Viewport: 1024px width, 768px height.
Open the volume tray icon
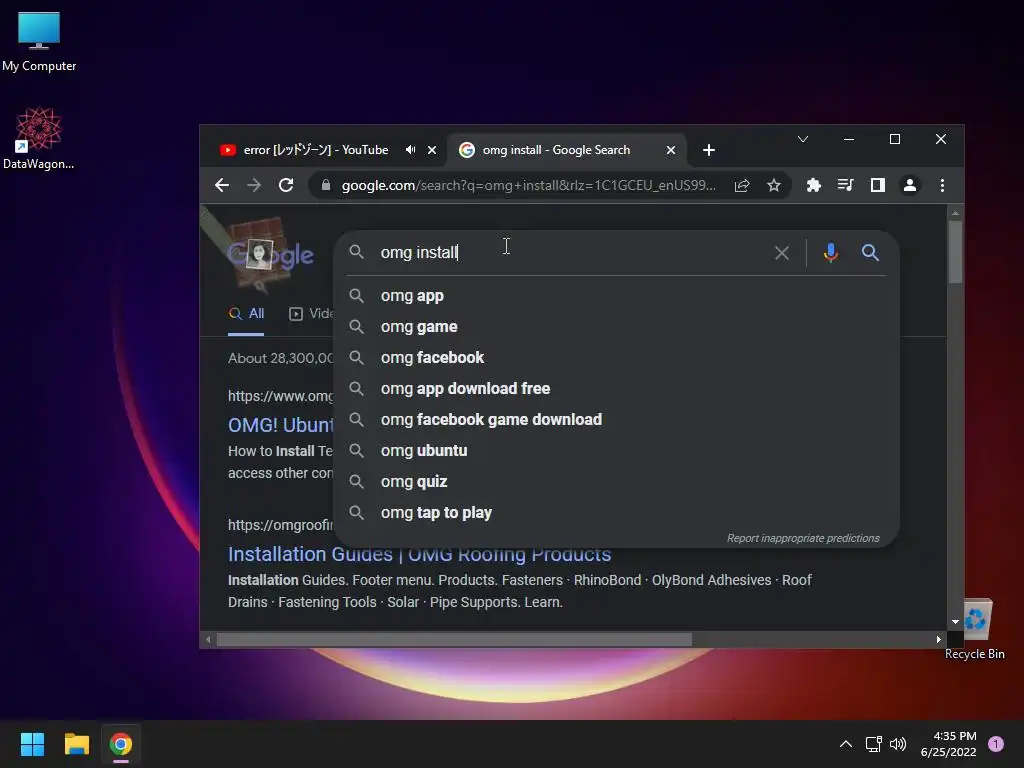(x=899, y=744)
